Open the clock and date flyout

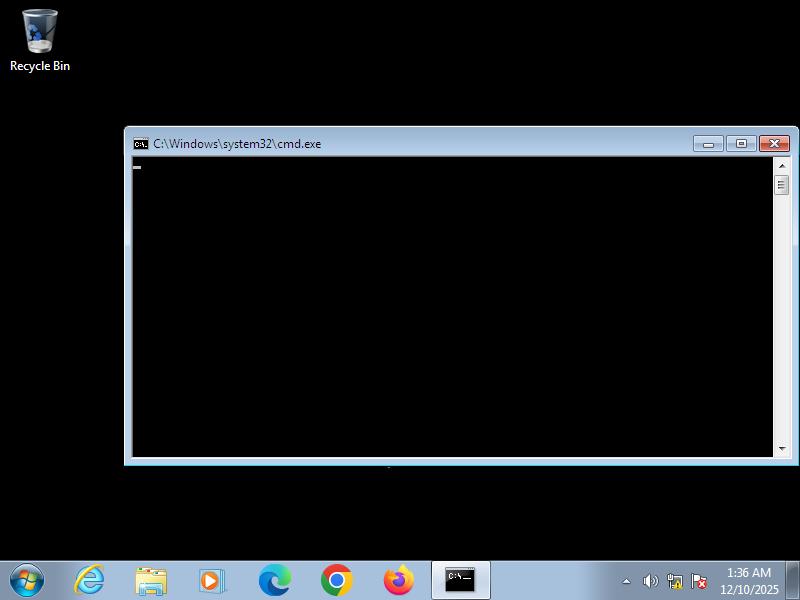pos(749,581)
